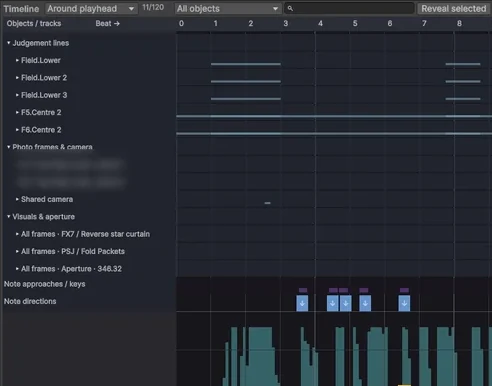This screenshot has width=492, height=386.
Task: Expand the Shared camera track arrow
Action: coord(17,199)
